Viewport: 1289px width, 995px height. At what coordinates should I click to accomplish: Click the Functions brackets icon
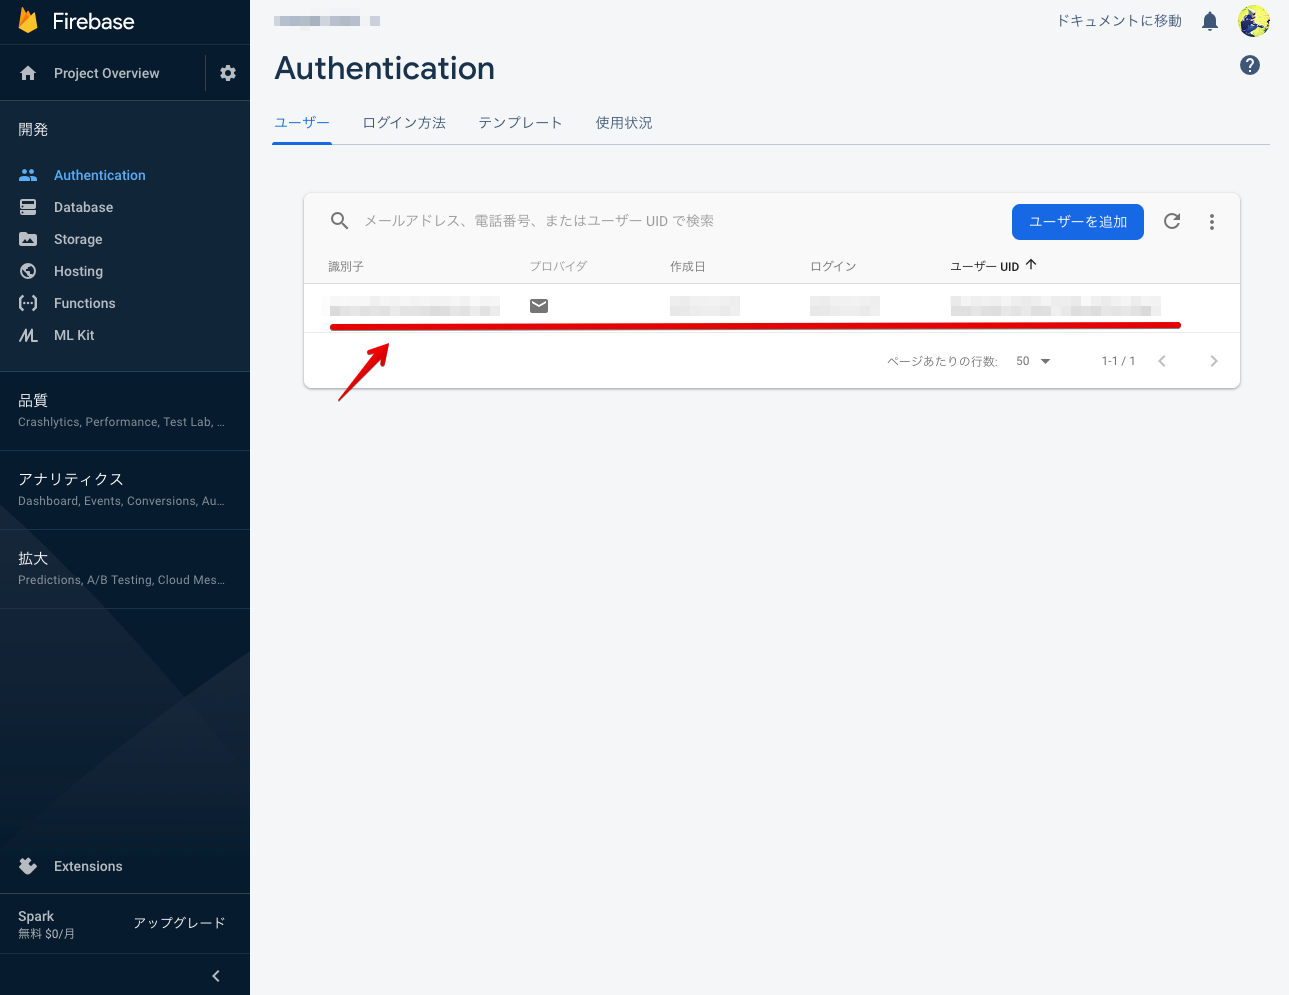point(28,303)
